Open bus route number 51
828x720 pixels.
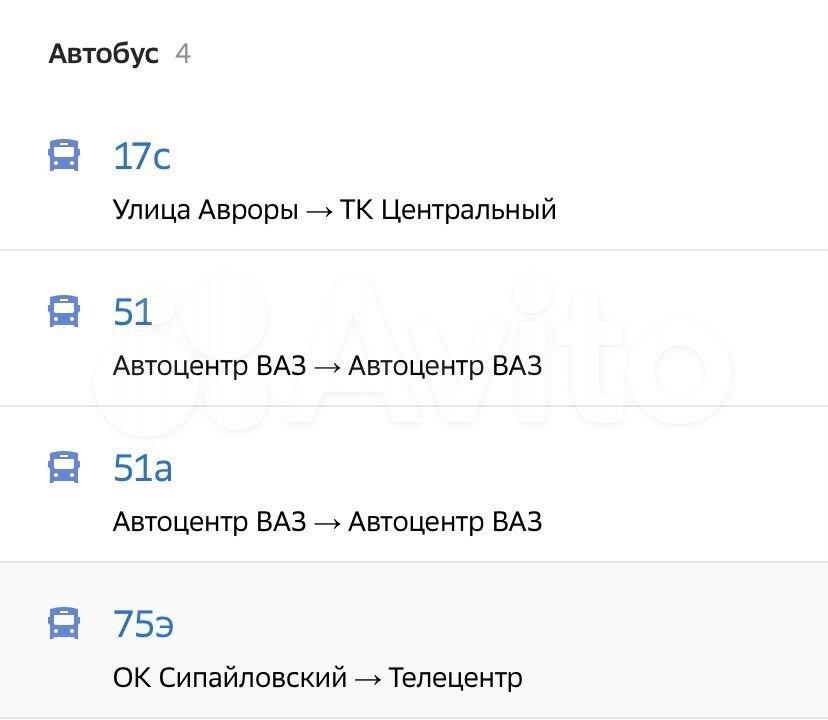pos(133,312)
